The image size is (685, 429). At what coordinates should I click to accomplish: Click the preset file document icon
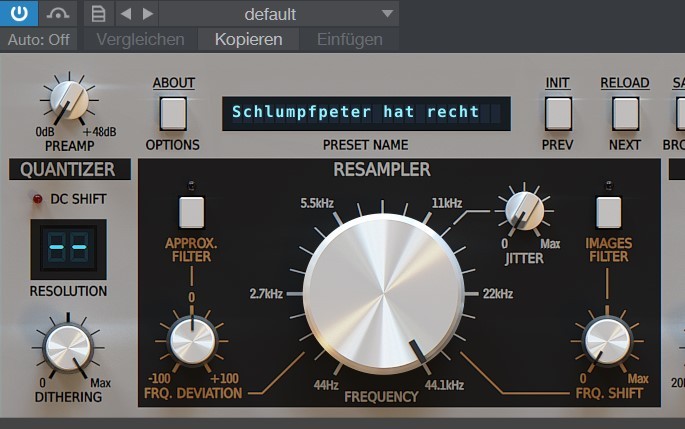click(x=97, y=14)
